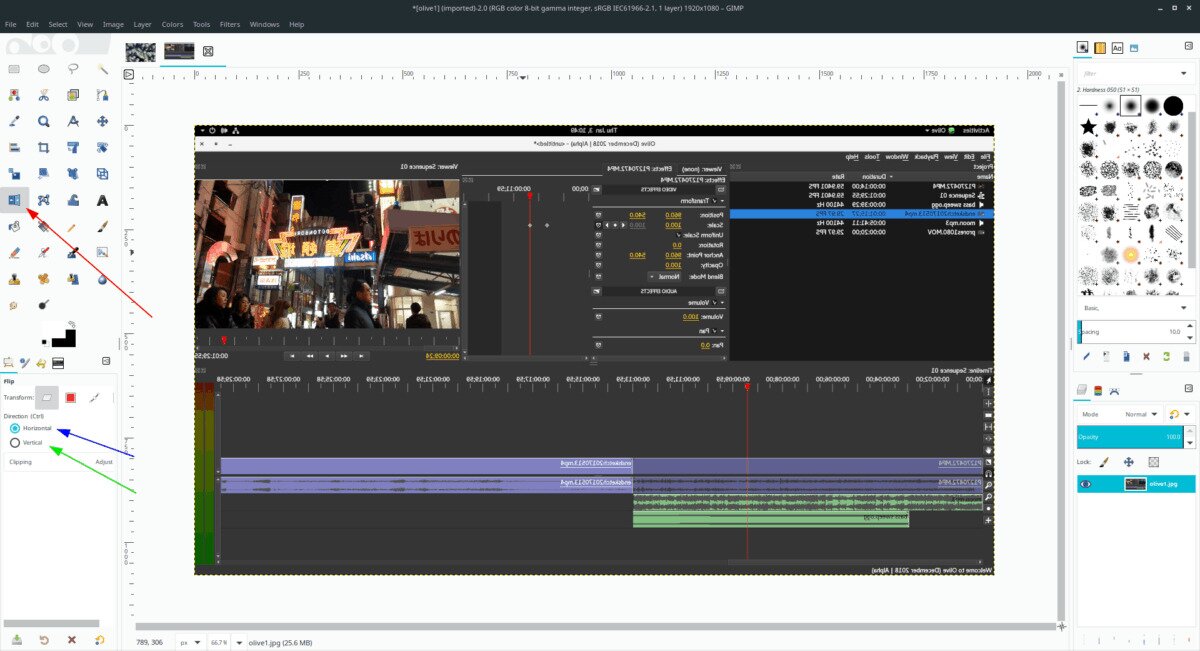Viewport: 1200px width, 651px height.
Task: Activate the Move tool
Action: click(102, 122)
